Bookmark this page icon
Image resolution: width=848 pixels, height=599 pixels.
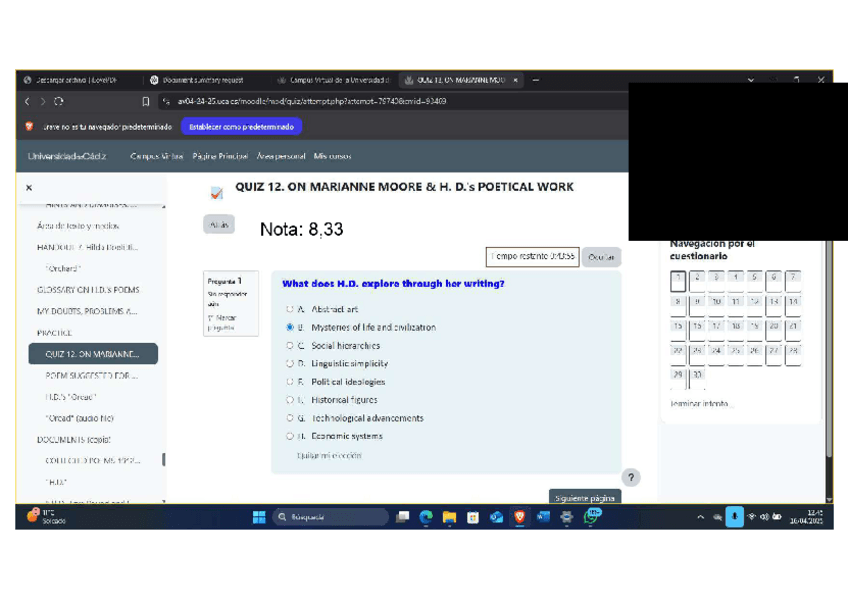[x=145, y=102]
